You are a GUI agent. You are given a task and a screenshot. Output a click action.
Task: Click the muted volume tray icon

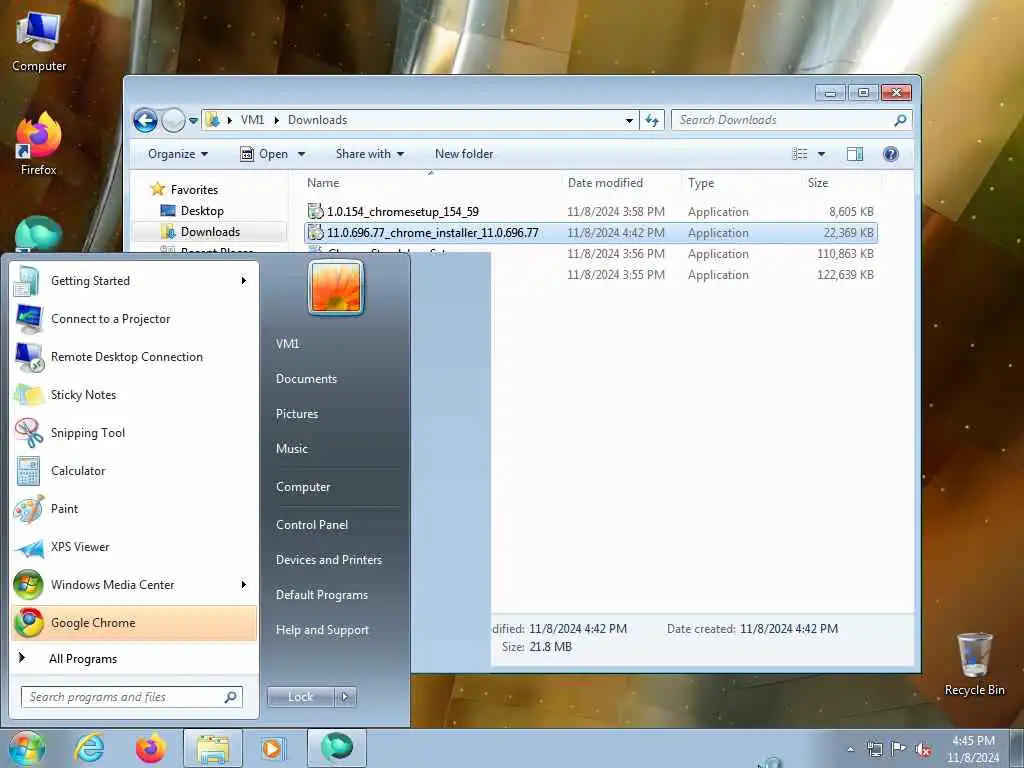click(x=923, y=749)
